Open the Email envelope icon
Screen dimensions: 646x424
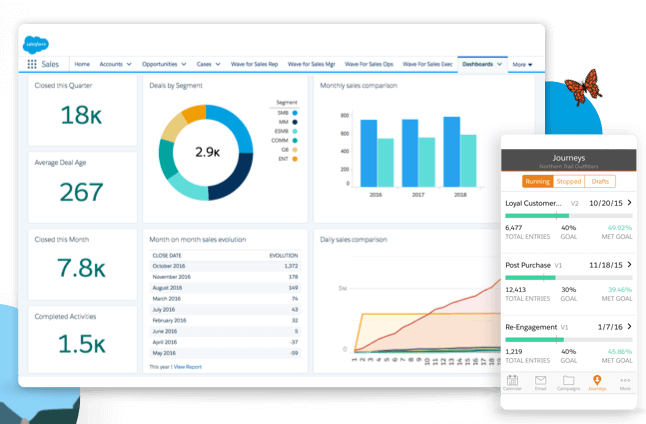(x=540, y=380)
